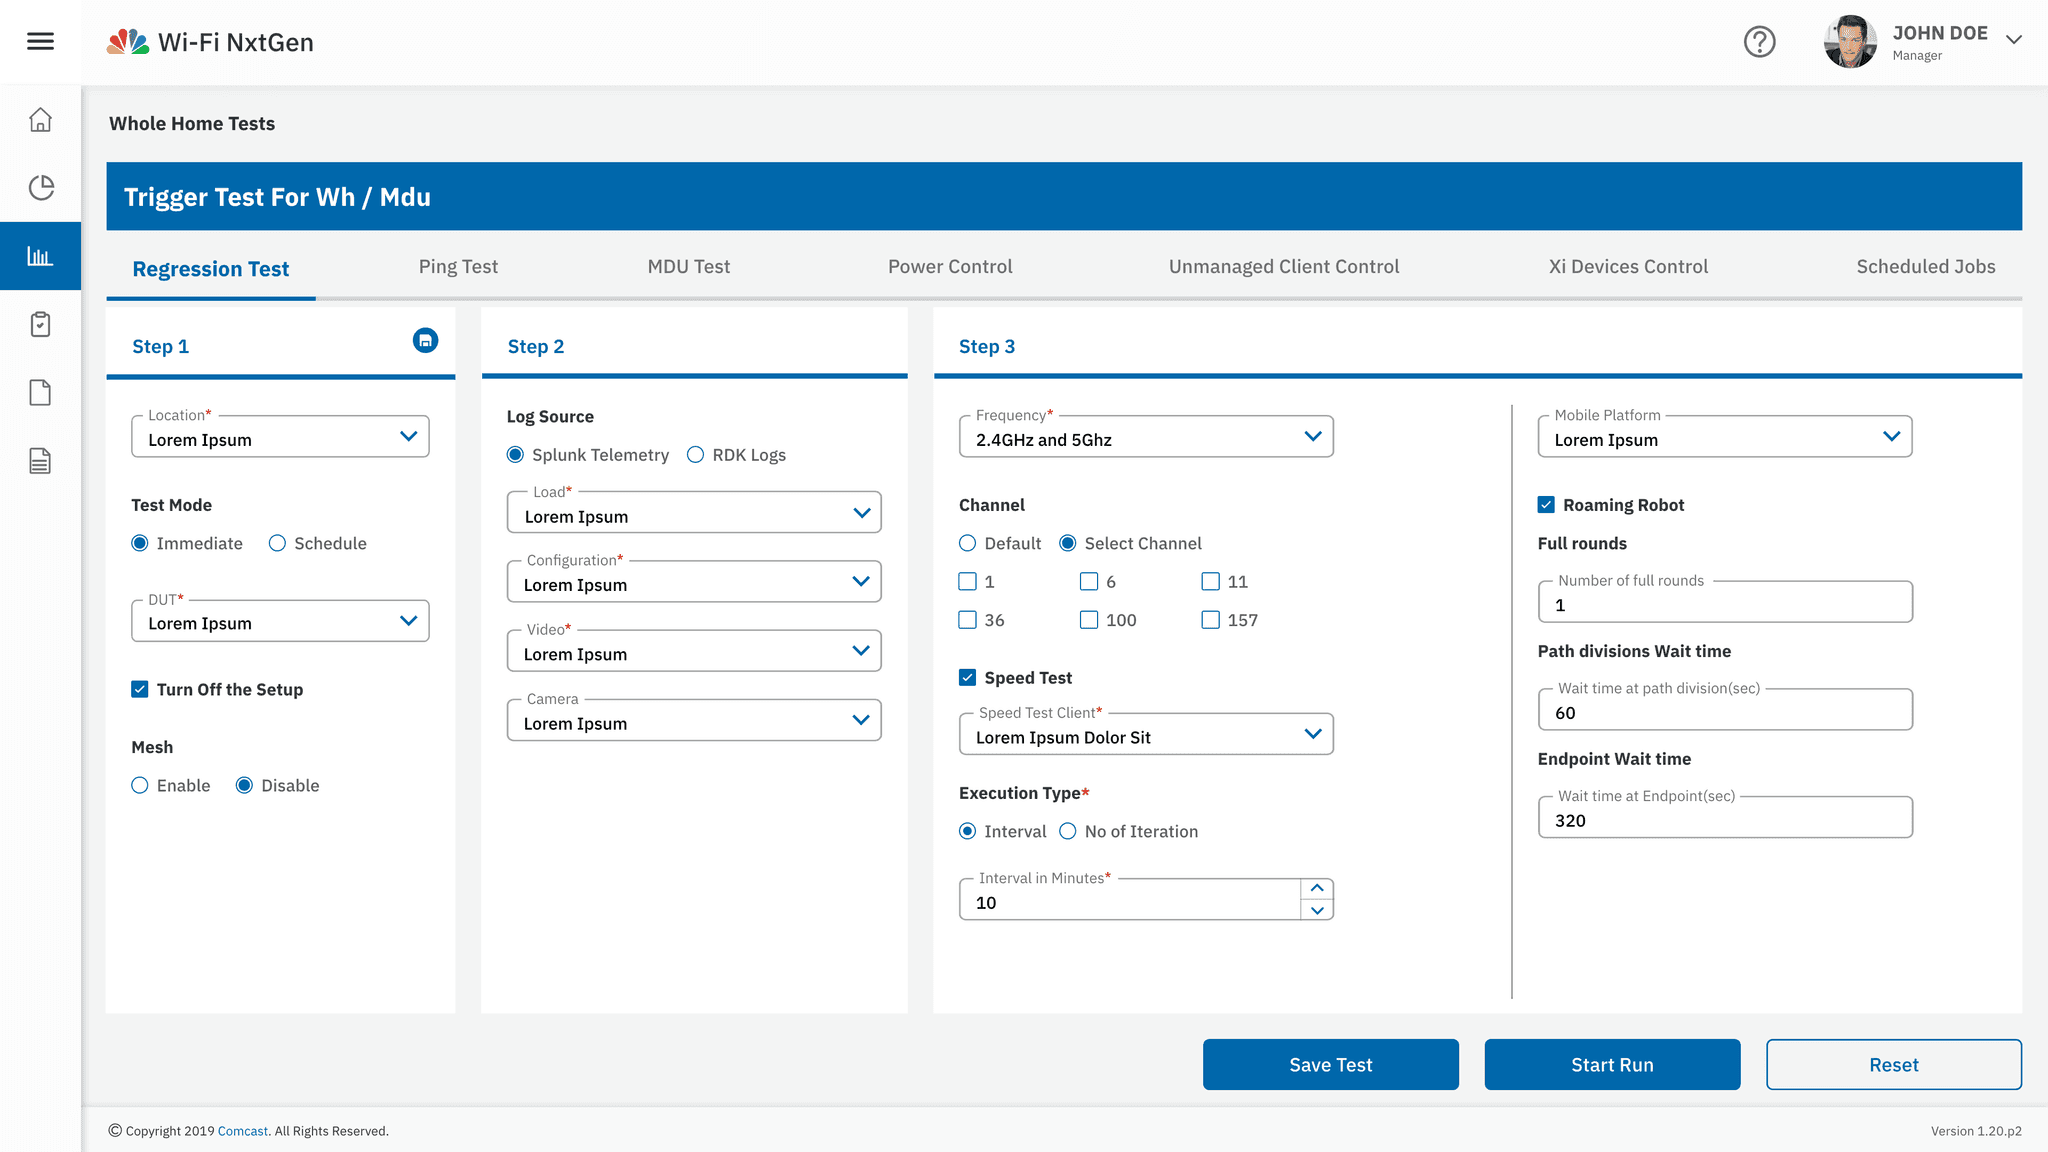This screenshot has width=2048, height=1152.
Task: Open the Scheduled Jobs tab
Action: (1925, 267)
